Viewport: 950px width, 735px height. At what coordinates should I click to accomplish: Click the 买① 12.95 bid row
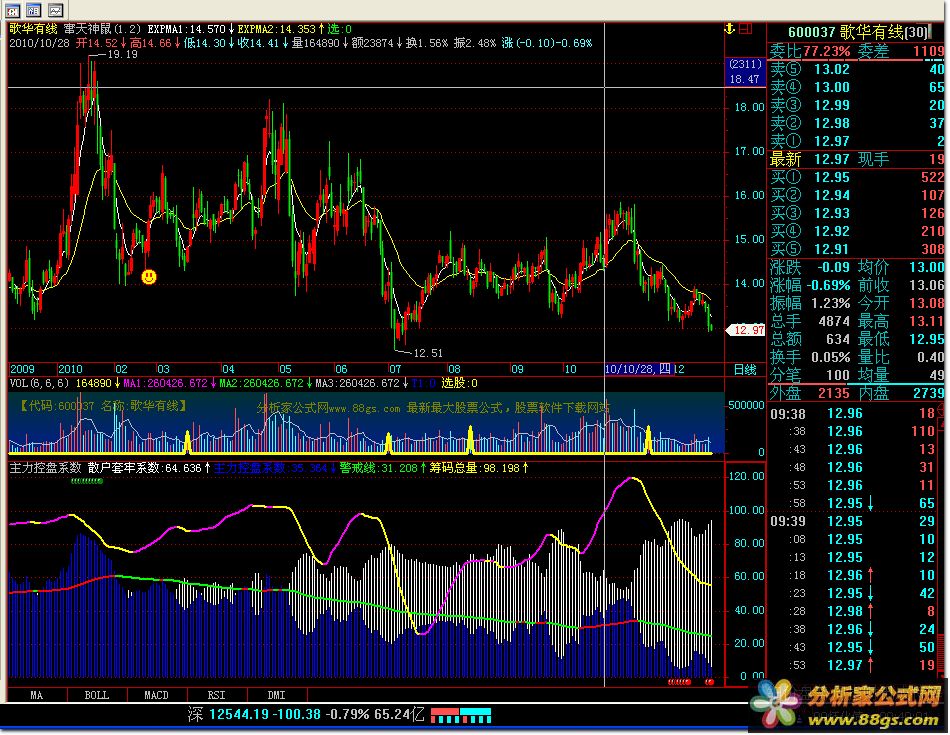pyautogui.click(x=857, y=178)
